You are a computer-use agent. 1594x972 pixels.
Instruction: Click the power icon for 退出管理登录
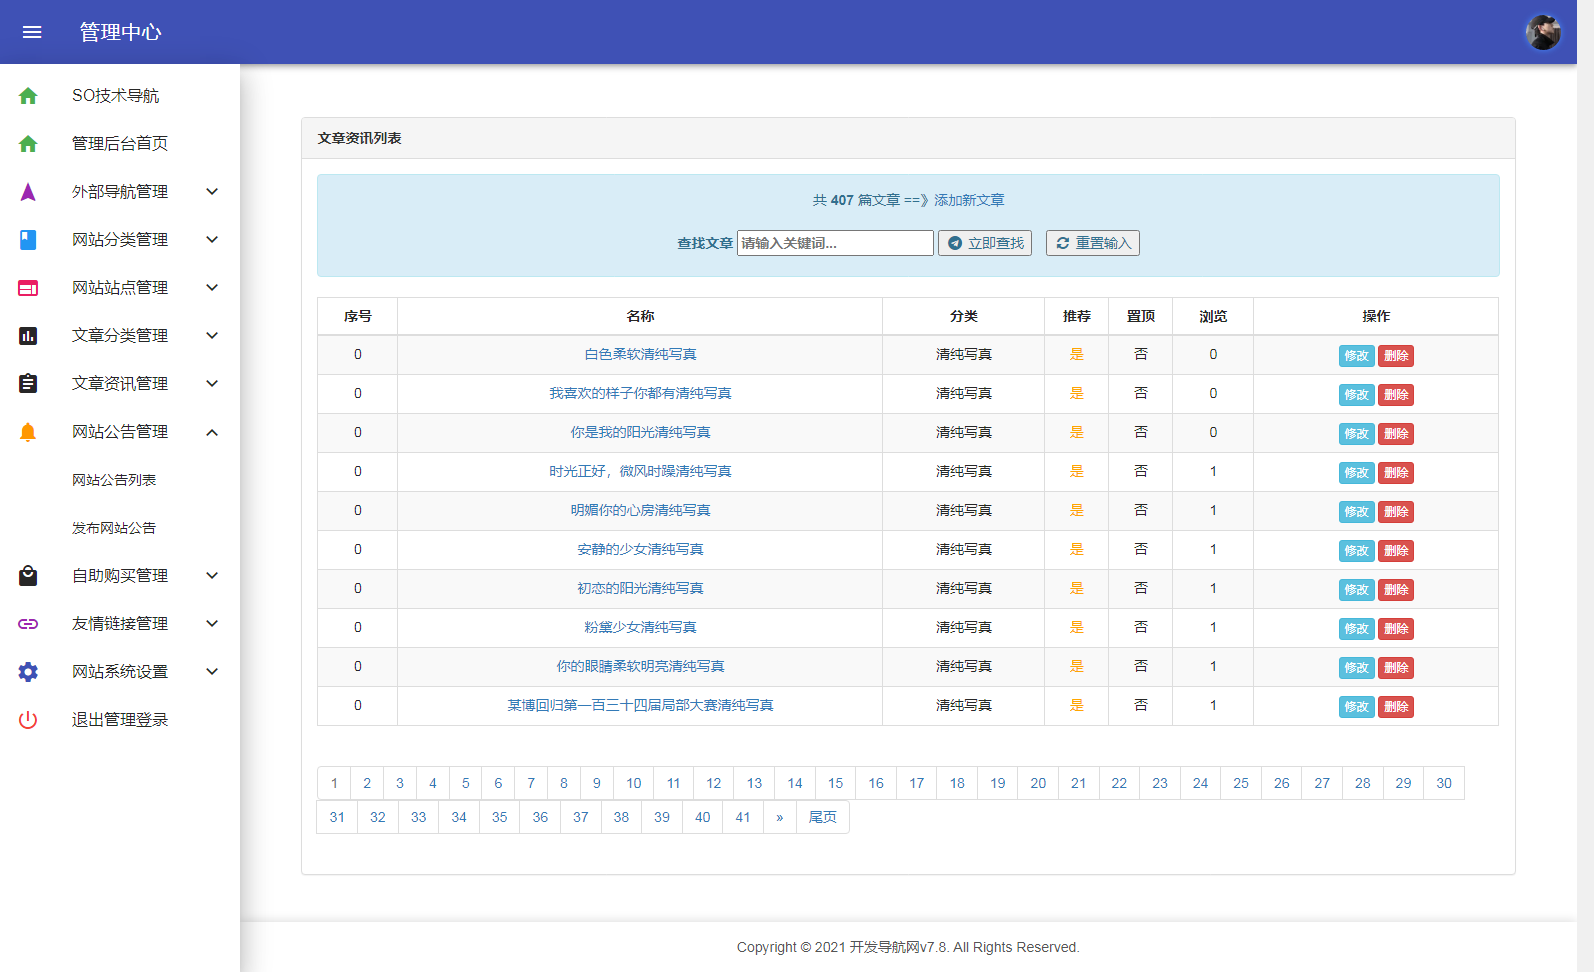[x=28, y=720]
